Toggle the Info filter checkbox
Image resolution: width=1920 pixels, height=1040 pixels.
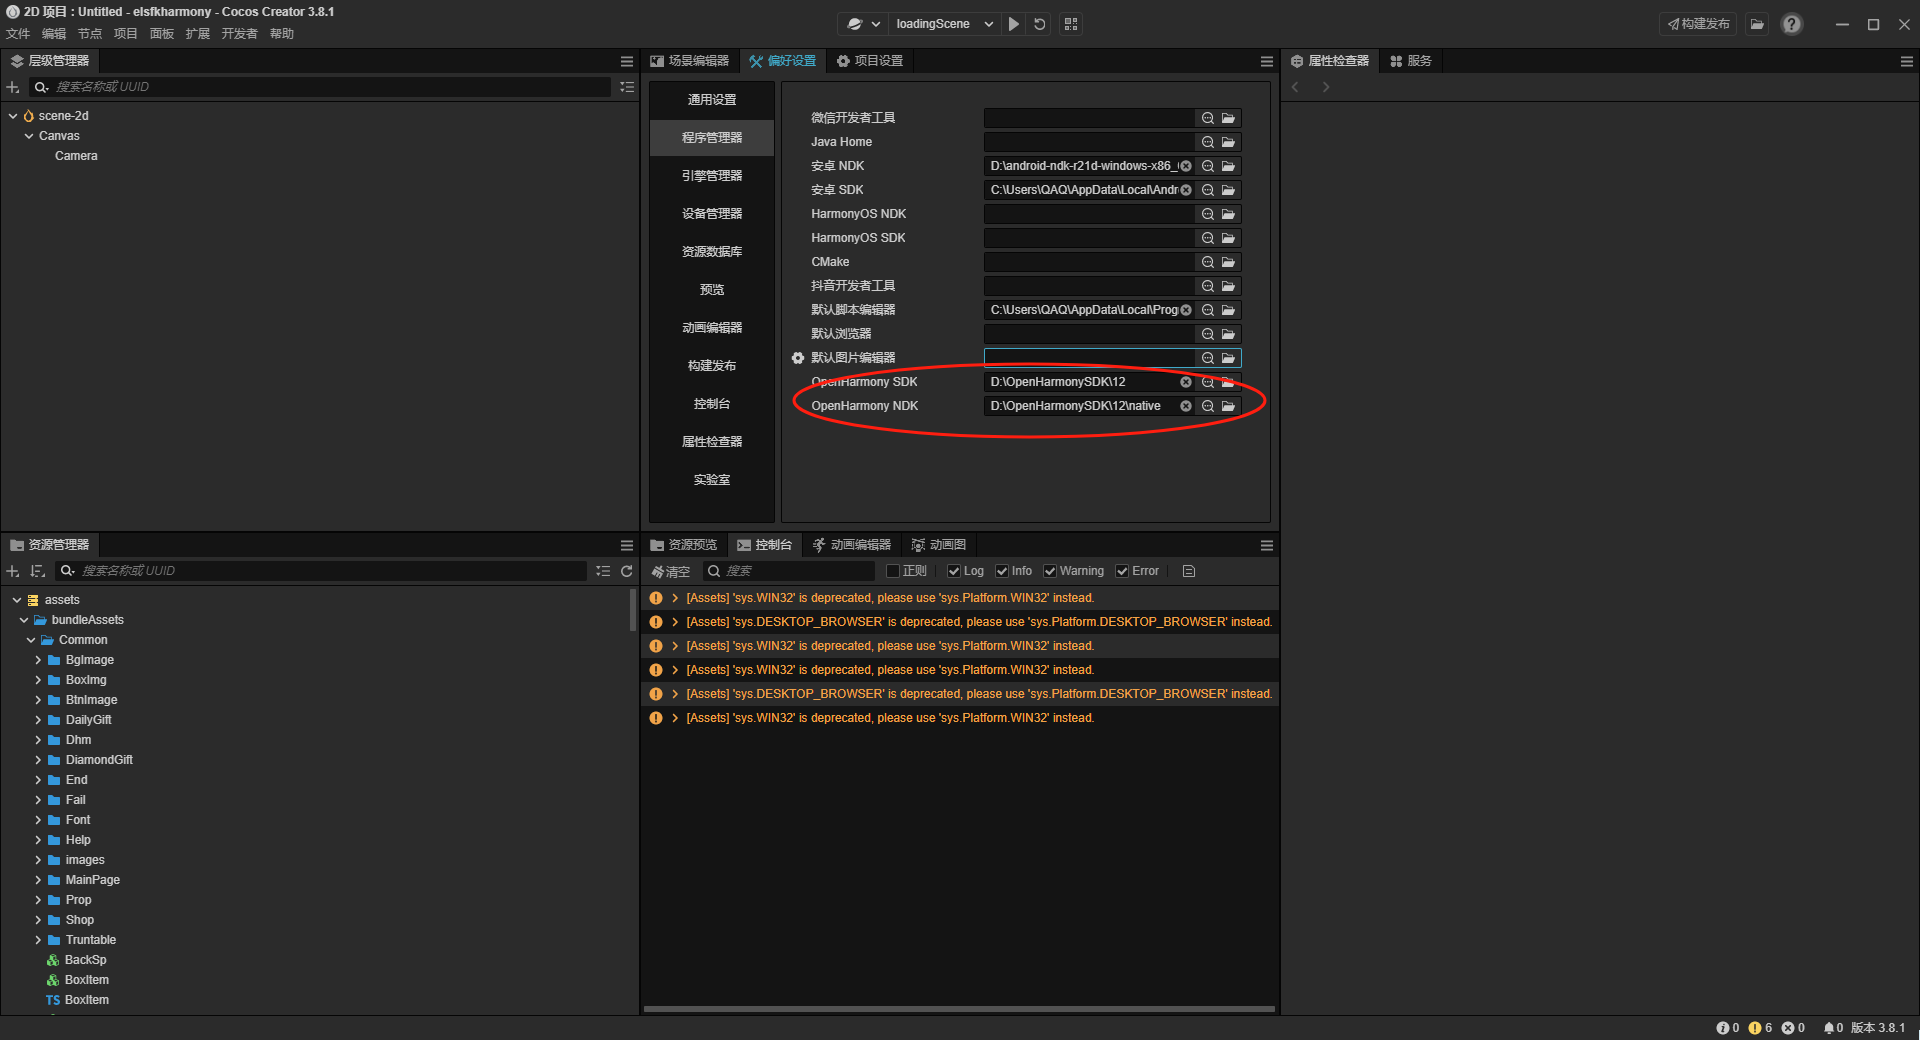tap(1002, 571)
